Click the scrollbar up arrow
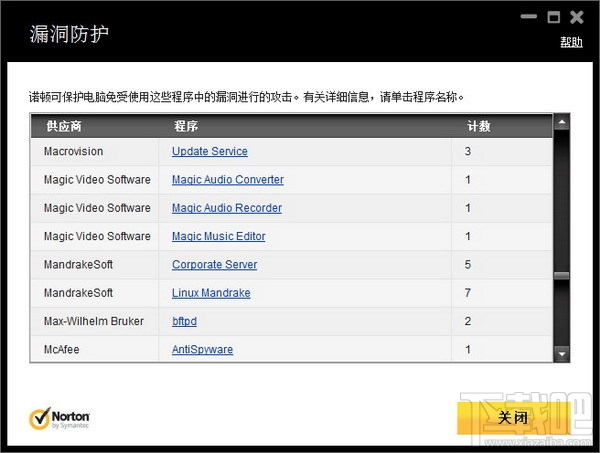The height and width of the screenshot is (453, 600). point(562,122)
